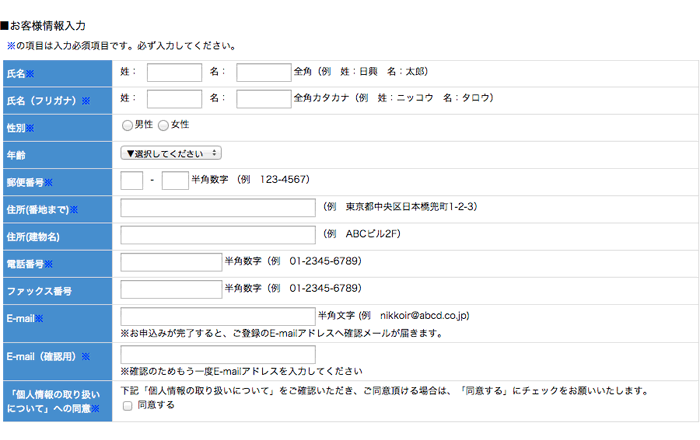Click the example email nikkoir@abcd.co.jp
Image resolution: width=700 pixels, height=440 pixels.
pyautogui.click(x=425, y=315)
